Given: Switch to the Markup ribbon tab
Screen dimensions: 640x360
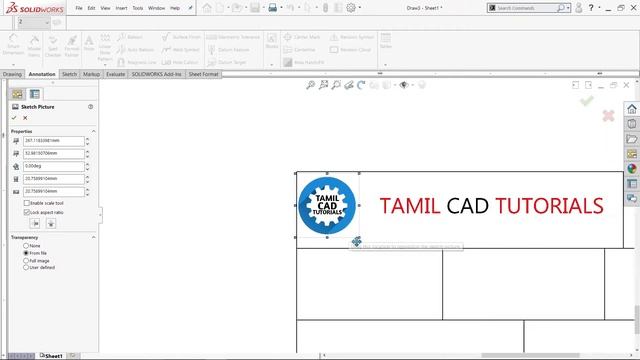Looking at the screenshot, I should [x=91, y=74].
